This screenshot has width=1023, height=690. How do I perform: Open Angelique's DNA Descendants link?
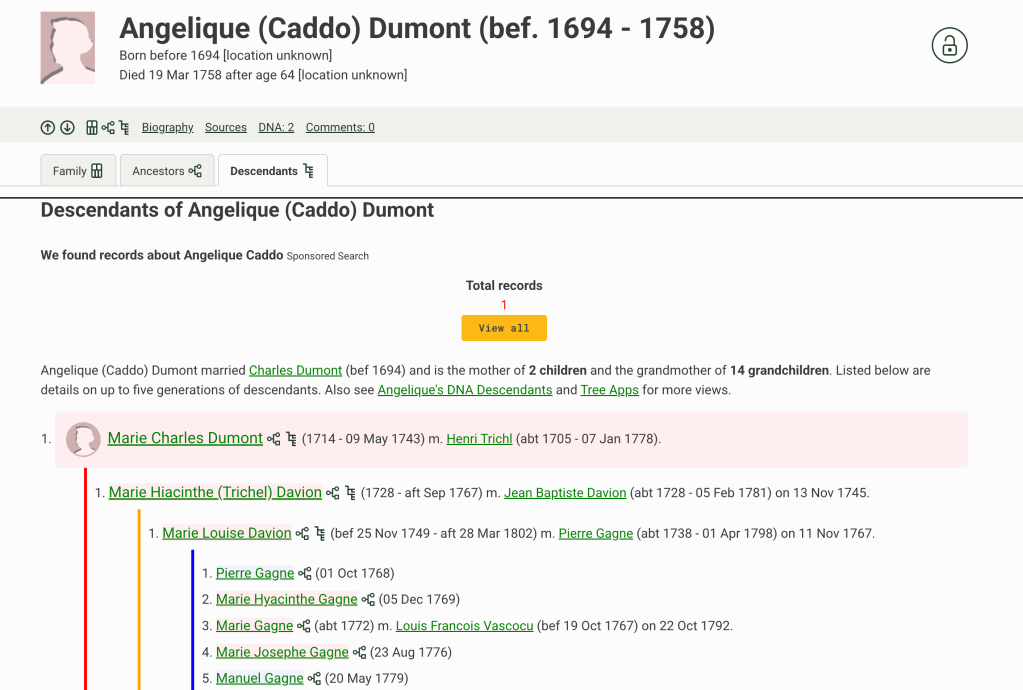coord(464,390)
